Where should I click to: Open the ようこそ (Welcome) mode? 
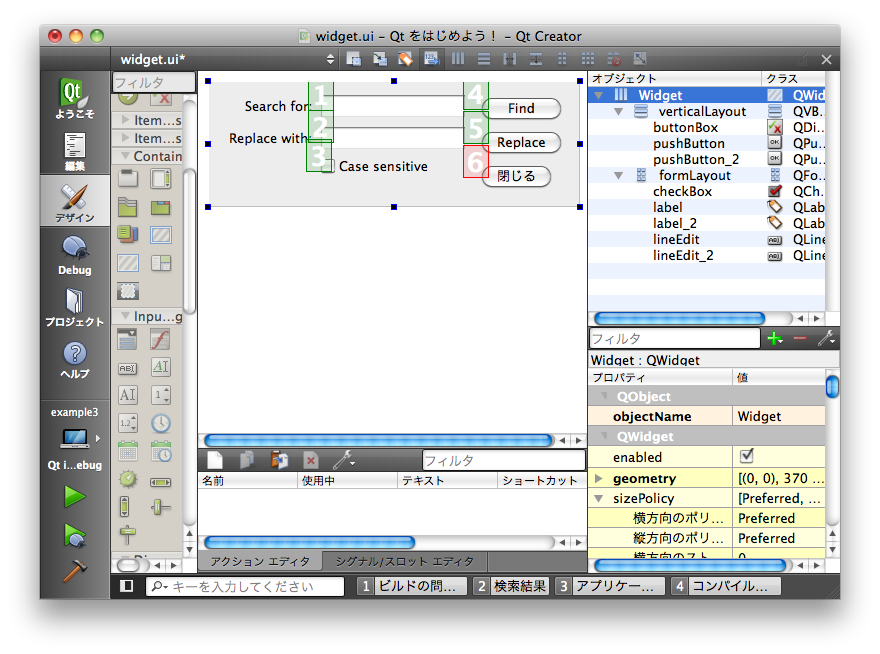74,100
